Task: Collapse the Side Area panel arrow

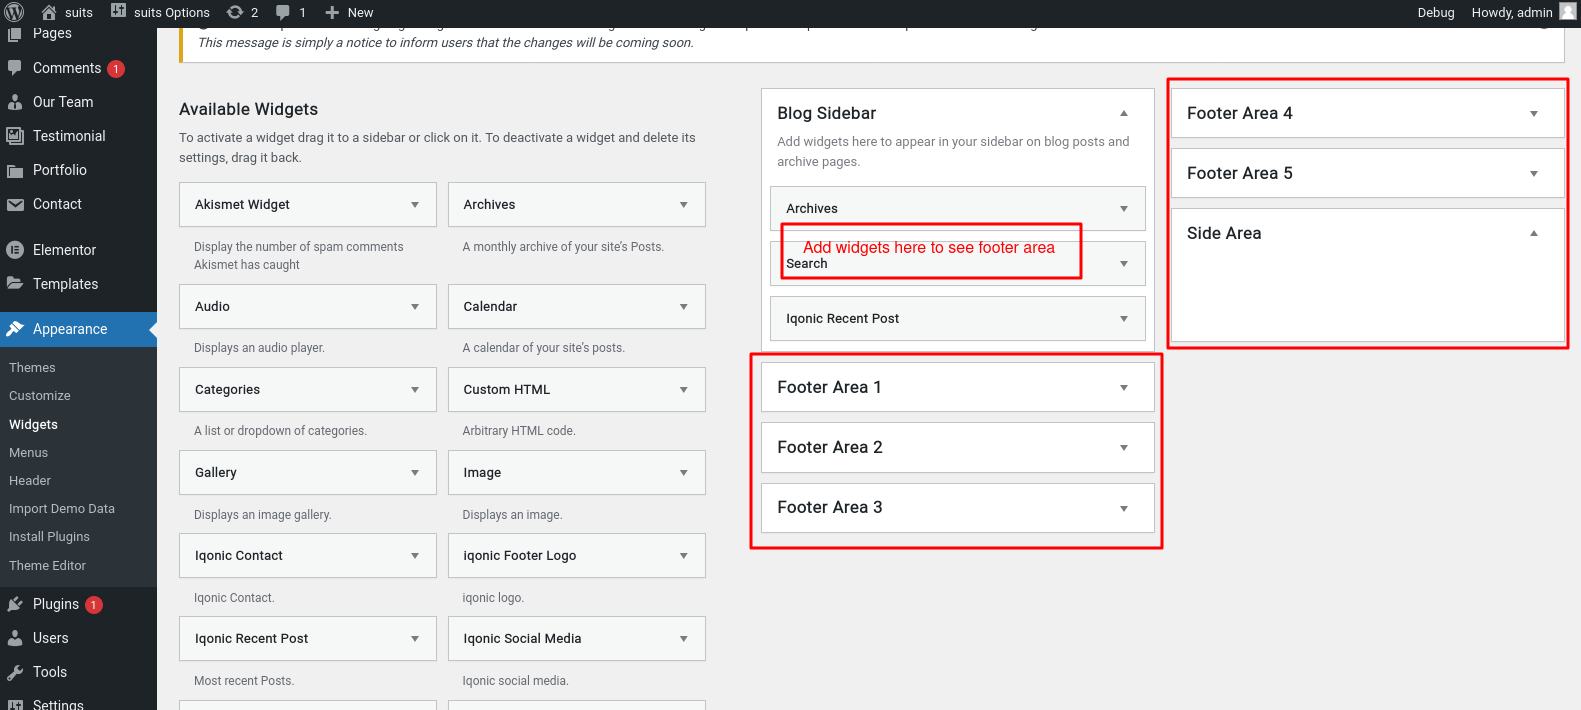Action: point(1534,233)
